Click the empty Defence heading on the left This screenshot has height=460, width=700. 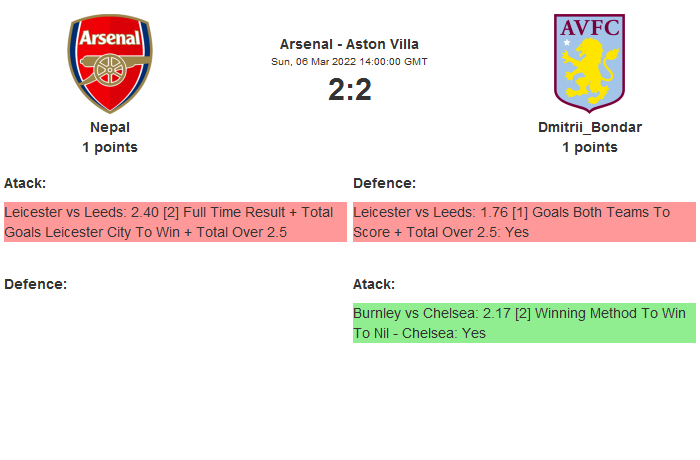(x=35, y=284)
